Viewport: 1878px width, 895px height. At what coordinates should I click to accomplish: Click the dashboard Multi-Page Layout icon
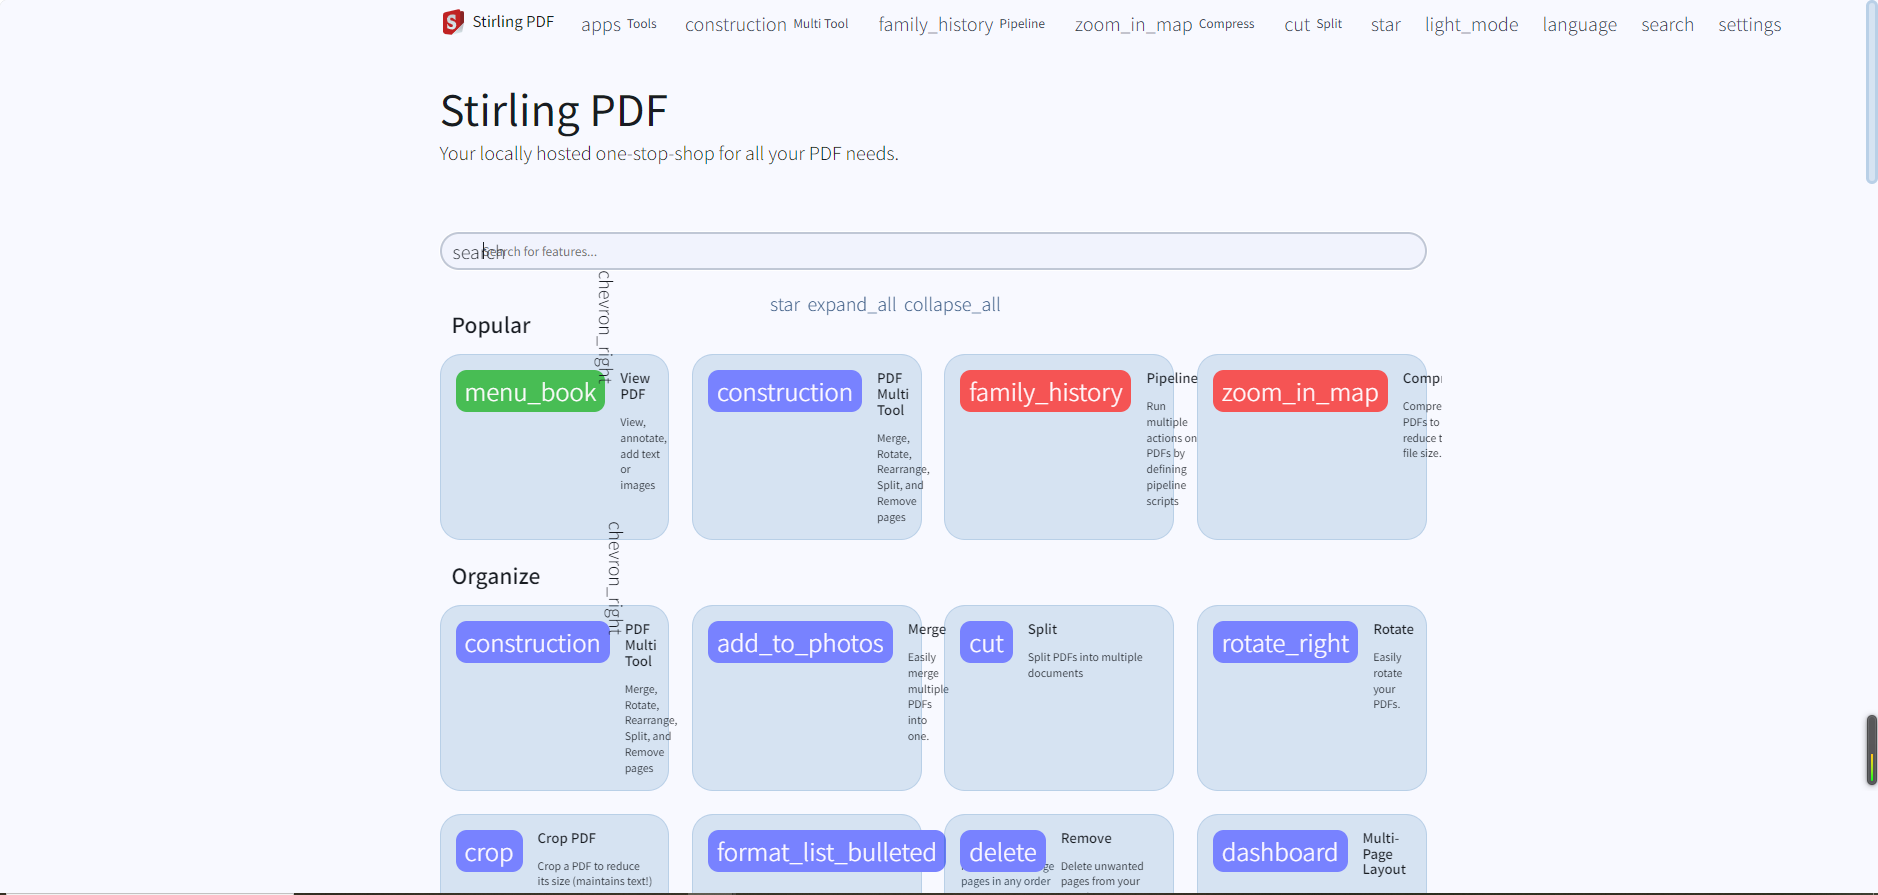[x=1279, y=852]
